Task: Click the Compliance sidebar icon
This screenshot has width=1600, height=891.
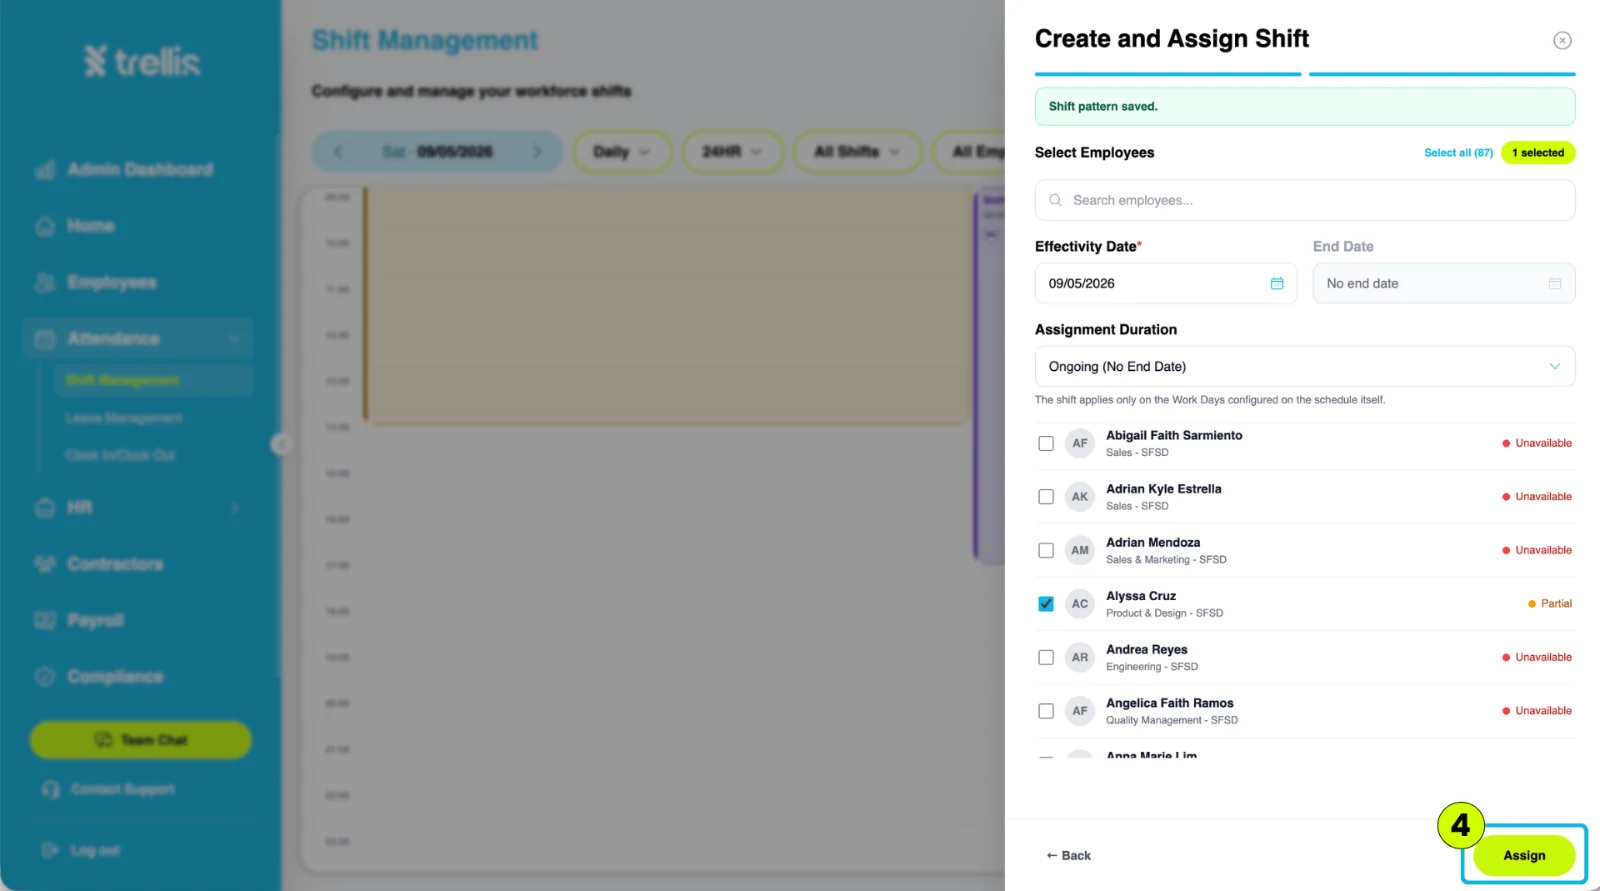Action: (x=45, y=677)
